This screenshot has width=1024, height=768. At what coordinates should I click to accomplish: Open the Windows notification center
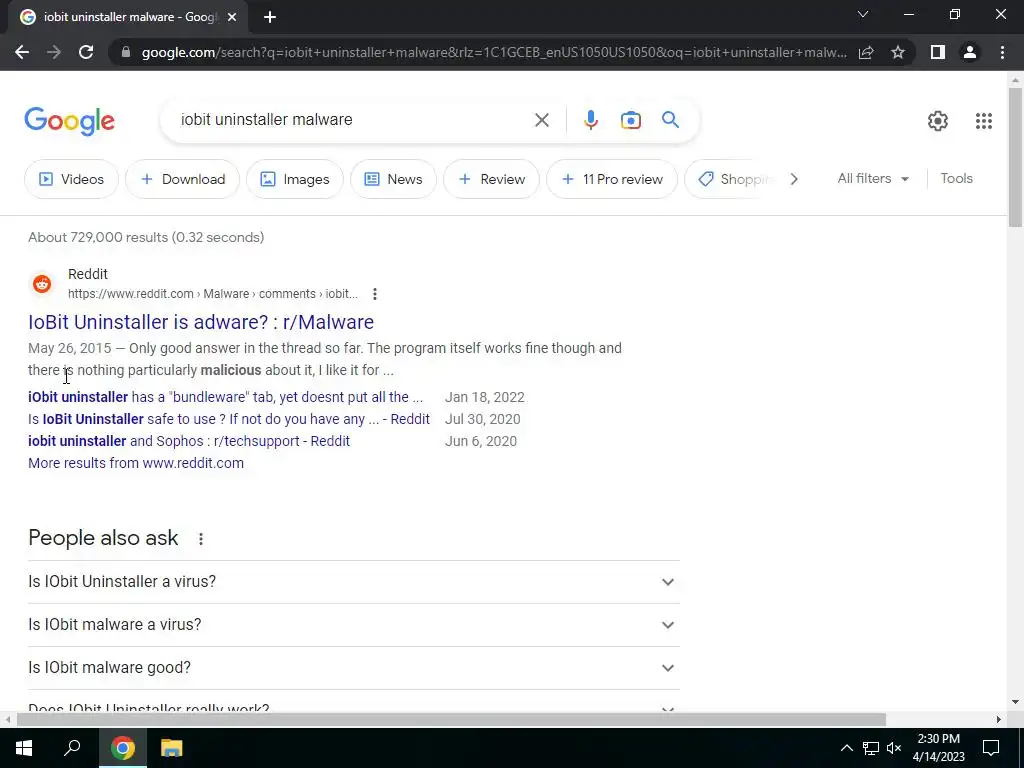991,748
